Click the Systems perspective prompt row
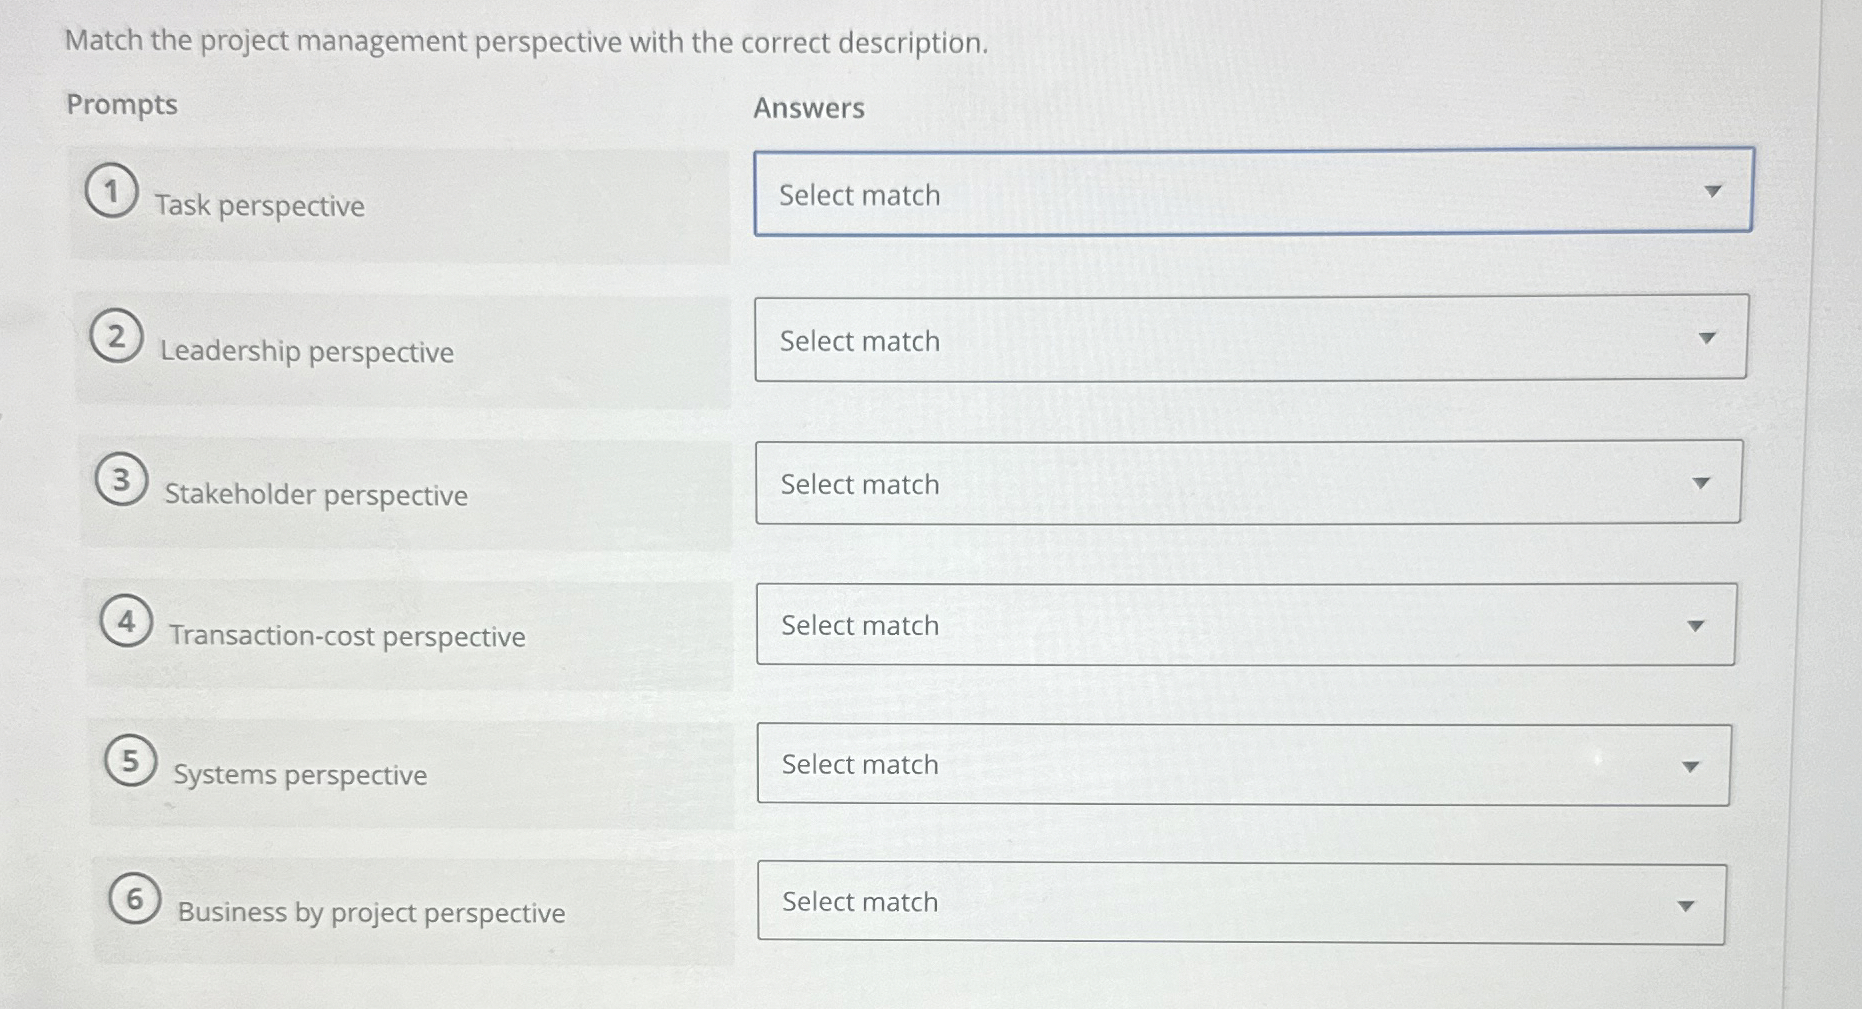The image size is (1862, 1009). (299, 774)
